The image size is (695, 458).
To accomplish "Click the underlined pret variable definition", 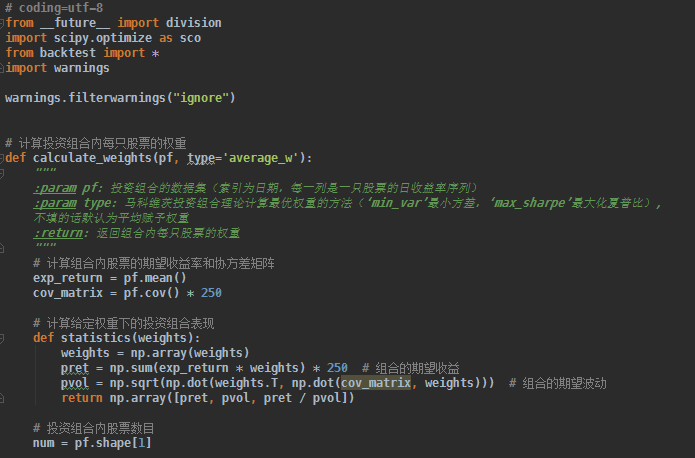I will [x=74, y=368].
